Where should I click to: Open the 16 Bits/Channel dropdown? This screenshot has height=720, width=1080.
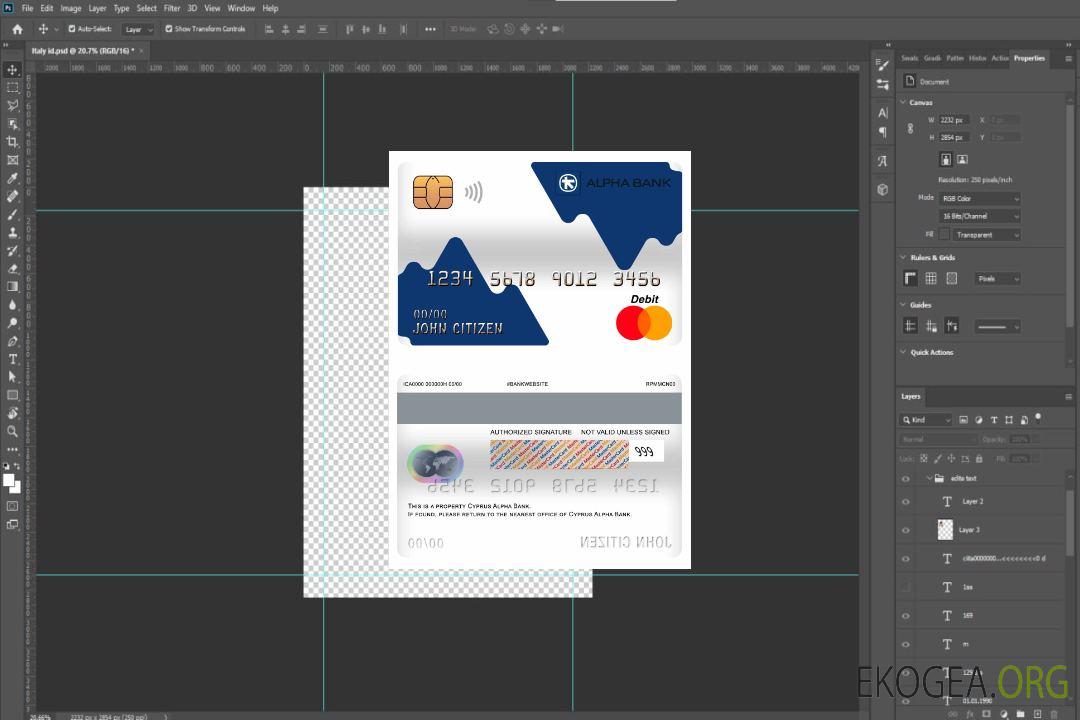[x=979, y=216]
